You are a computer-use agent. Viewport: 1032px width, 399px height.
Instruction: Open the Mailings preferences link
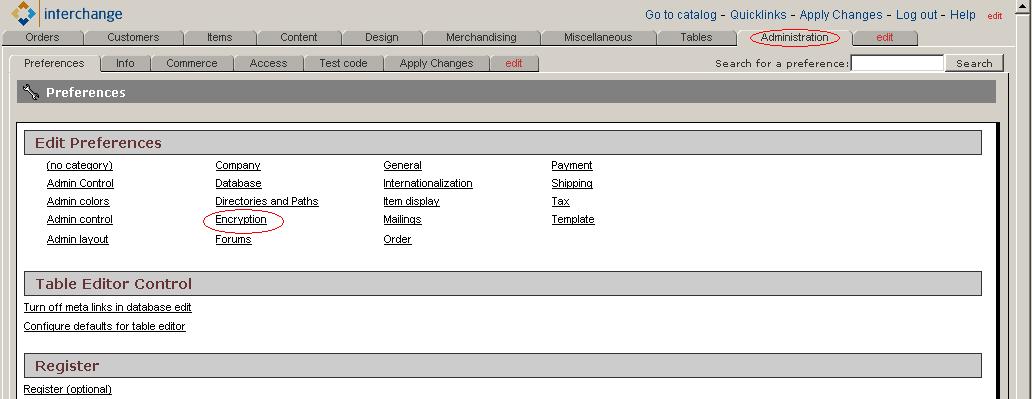click(402, 219)
